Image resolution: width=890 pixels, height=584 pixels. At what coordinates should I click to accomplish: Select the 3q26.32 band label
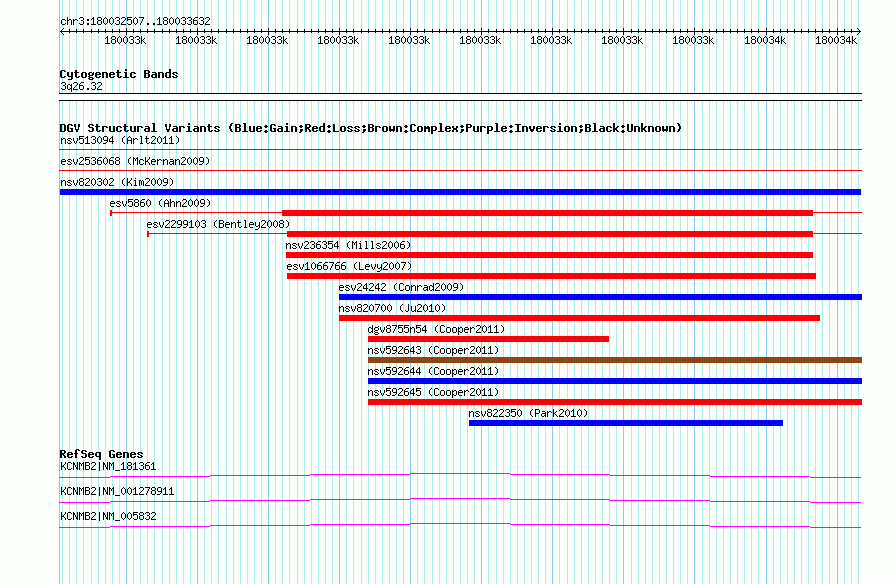click(81, 86)
